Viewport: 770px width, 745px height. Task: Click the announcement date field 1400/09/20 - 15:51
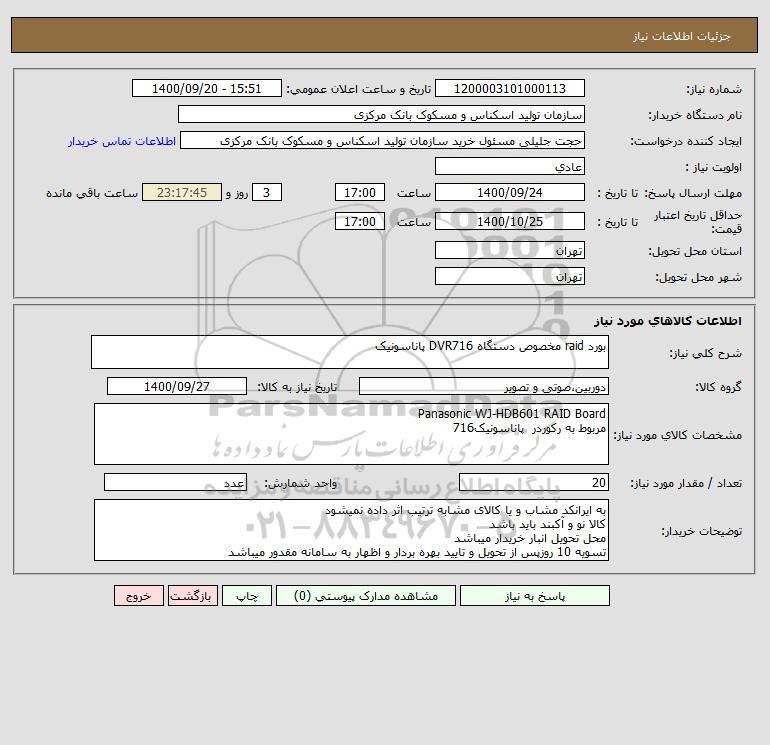(207, 88)
